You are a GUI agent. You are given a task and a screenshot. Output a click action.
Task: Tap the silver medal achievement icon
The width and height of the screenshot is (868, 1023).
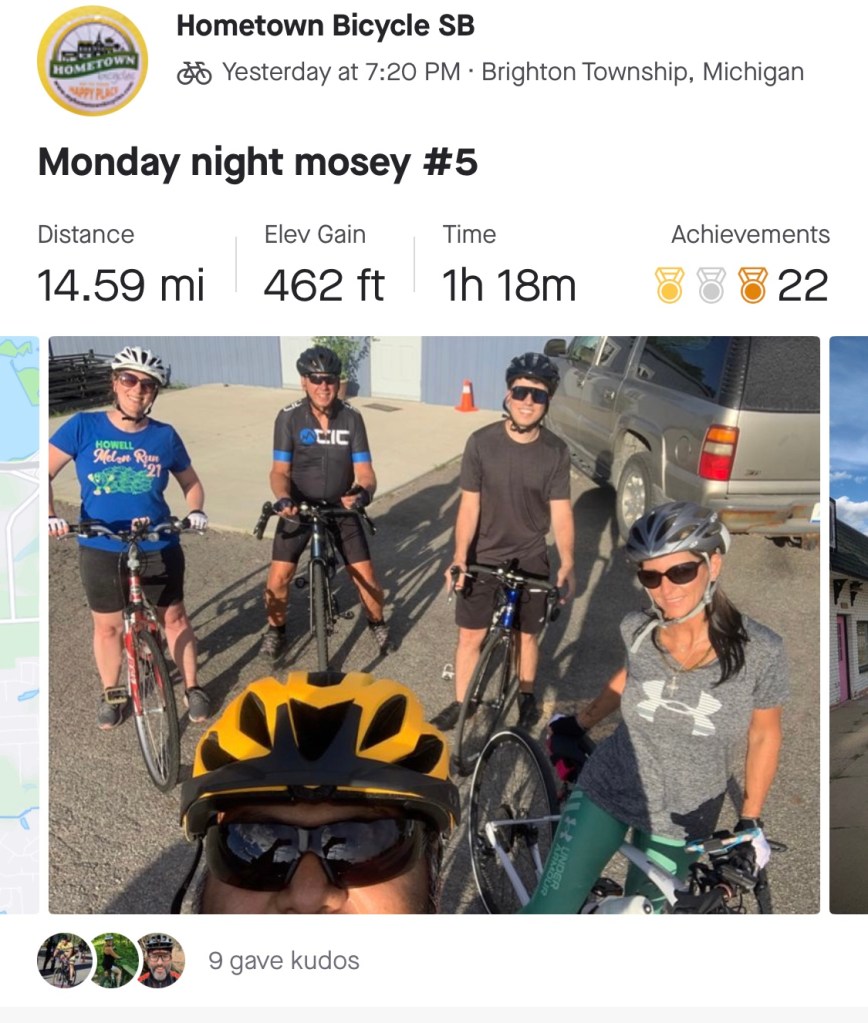tap(710, 285)
